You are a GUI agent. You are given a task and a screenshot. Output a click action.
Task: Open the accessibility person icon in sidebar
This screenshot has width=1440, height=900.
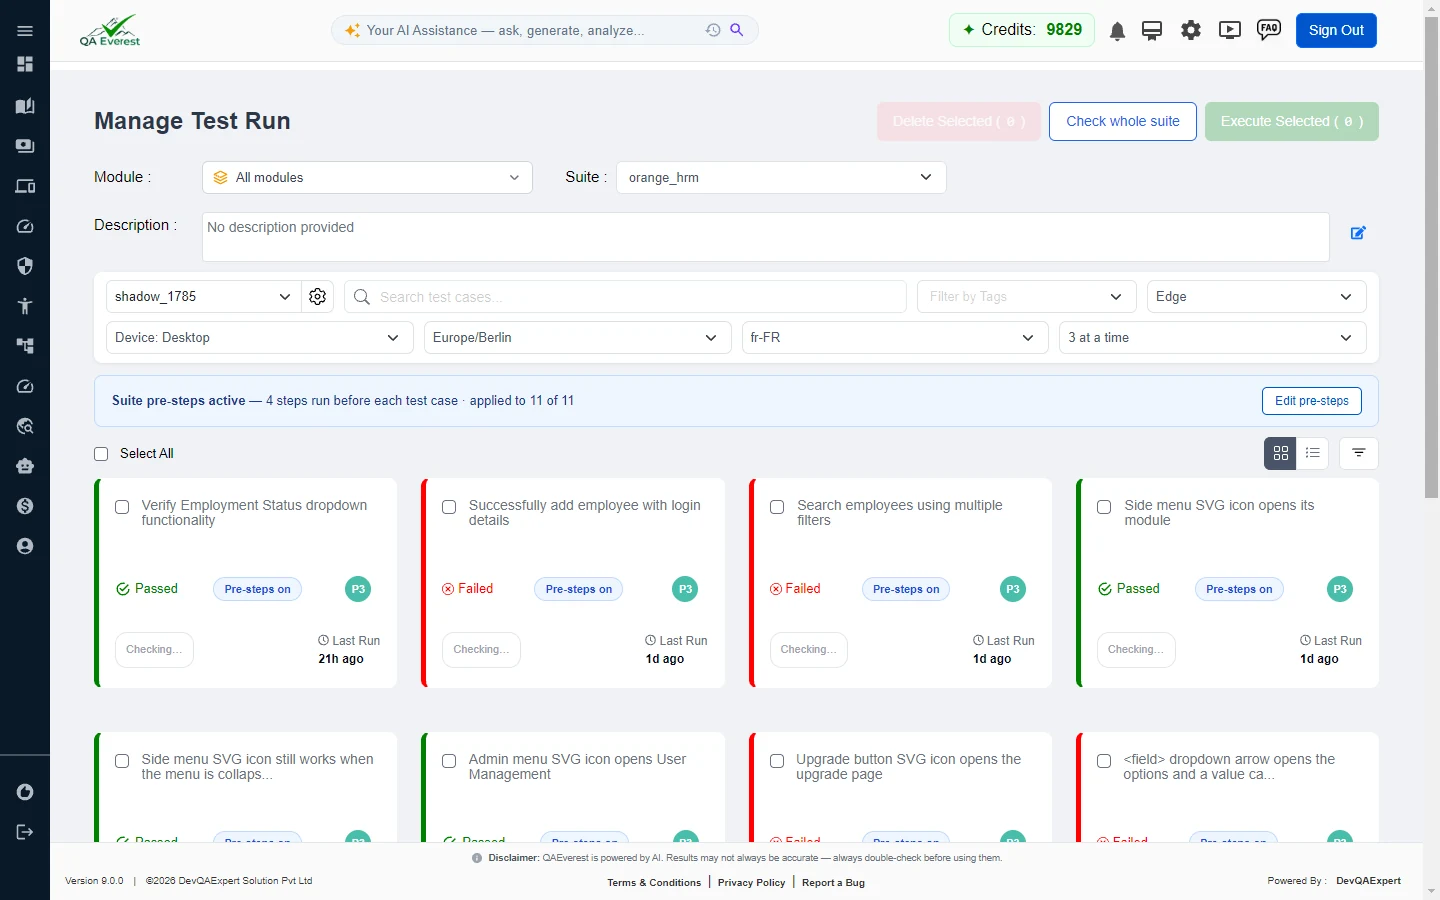[25, 306]
